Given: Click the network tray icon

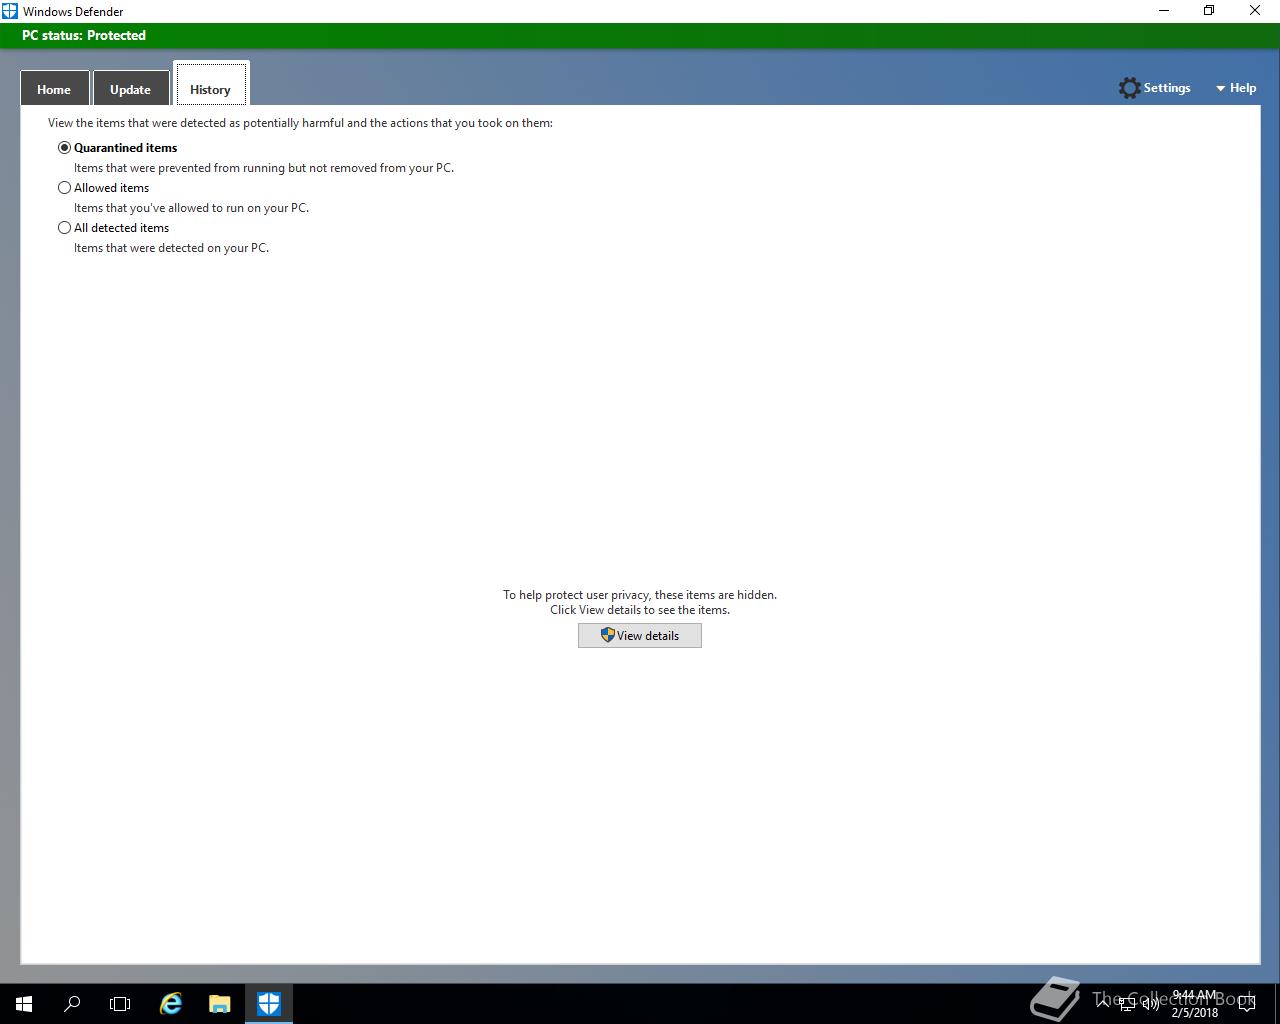Looking at the screenshot, I should click(x=1127, y=1004).
